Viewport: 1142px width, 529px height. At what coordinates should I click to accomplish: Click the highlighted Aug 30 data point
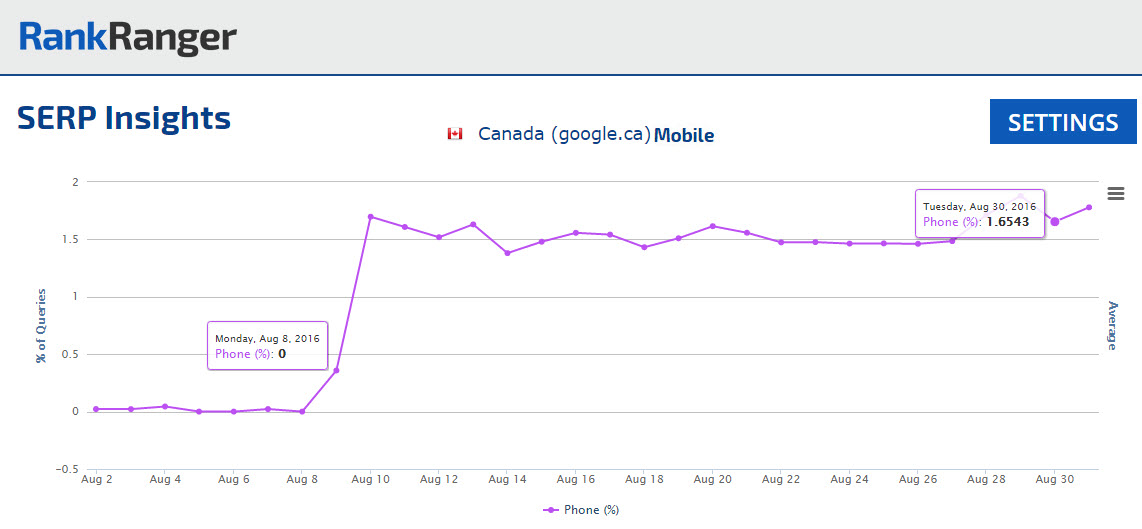(1054, 221)
